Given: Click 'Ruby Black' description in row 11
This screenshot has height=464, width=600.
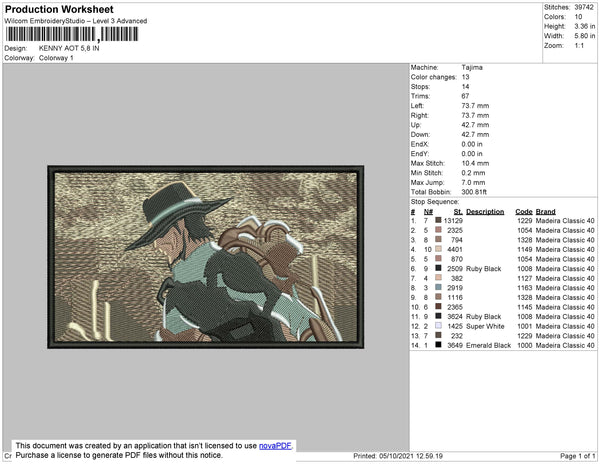Looking at the screenshot, I should (484, 317).
